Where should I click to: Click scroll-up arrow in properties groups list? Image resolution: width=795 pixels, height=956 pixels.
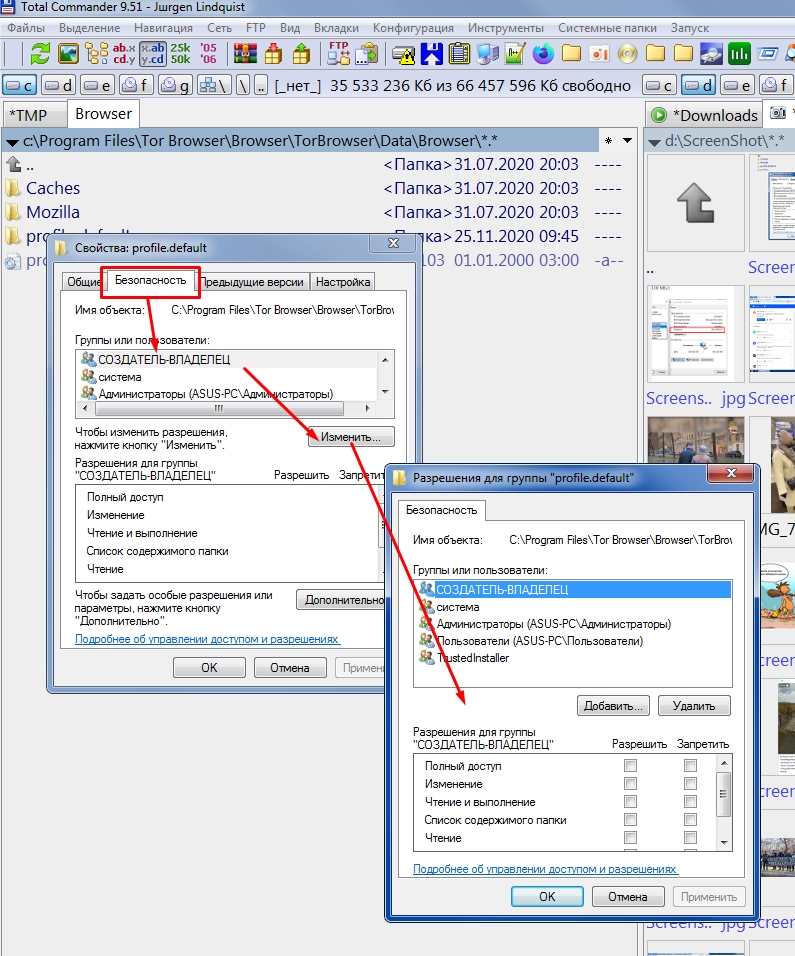pyautogui.click(x=385, y=360)
